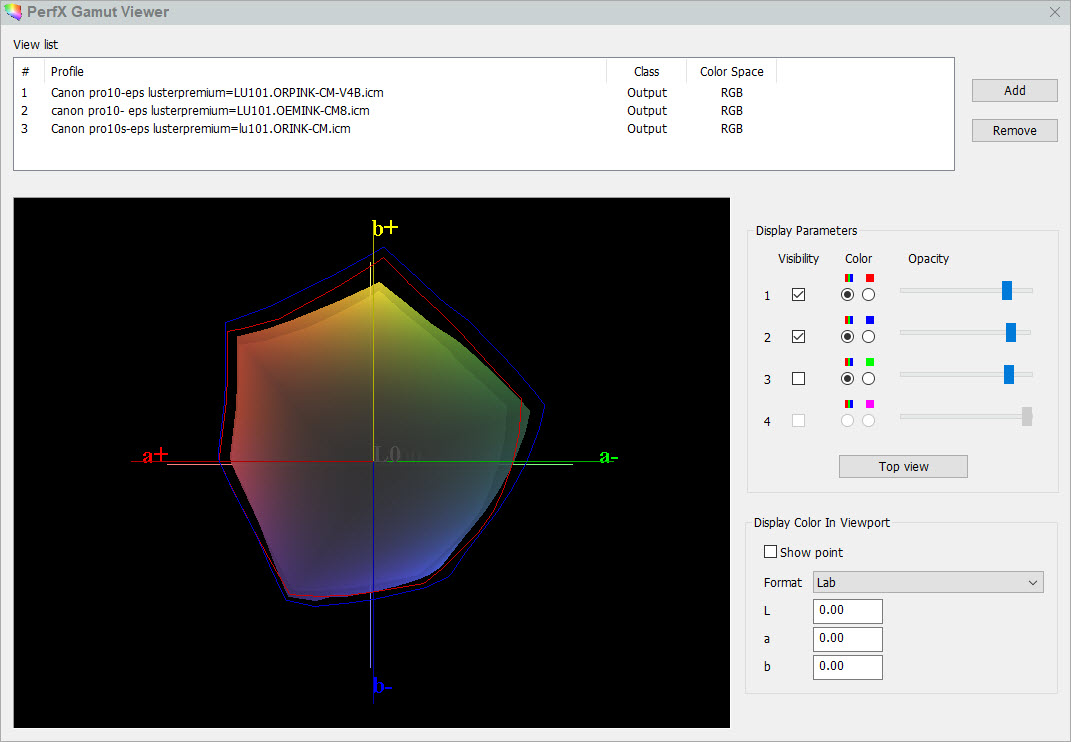
Task: Select solid color radio button for profile 1
Action: [868, 295]
